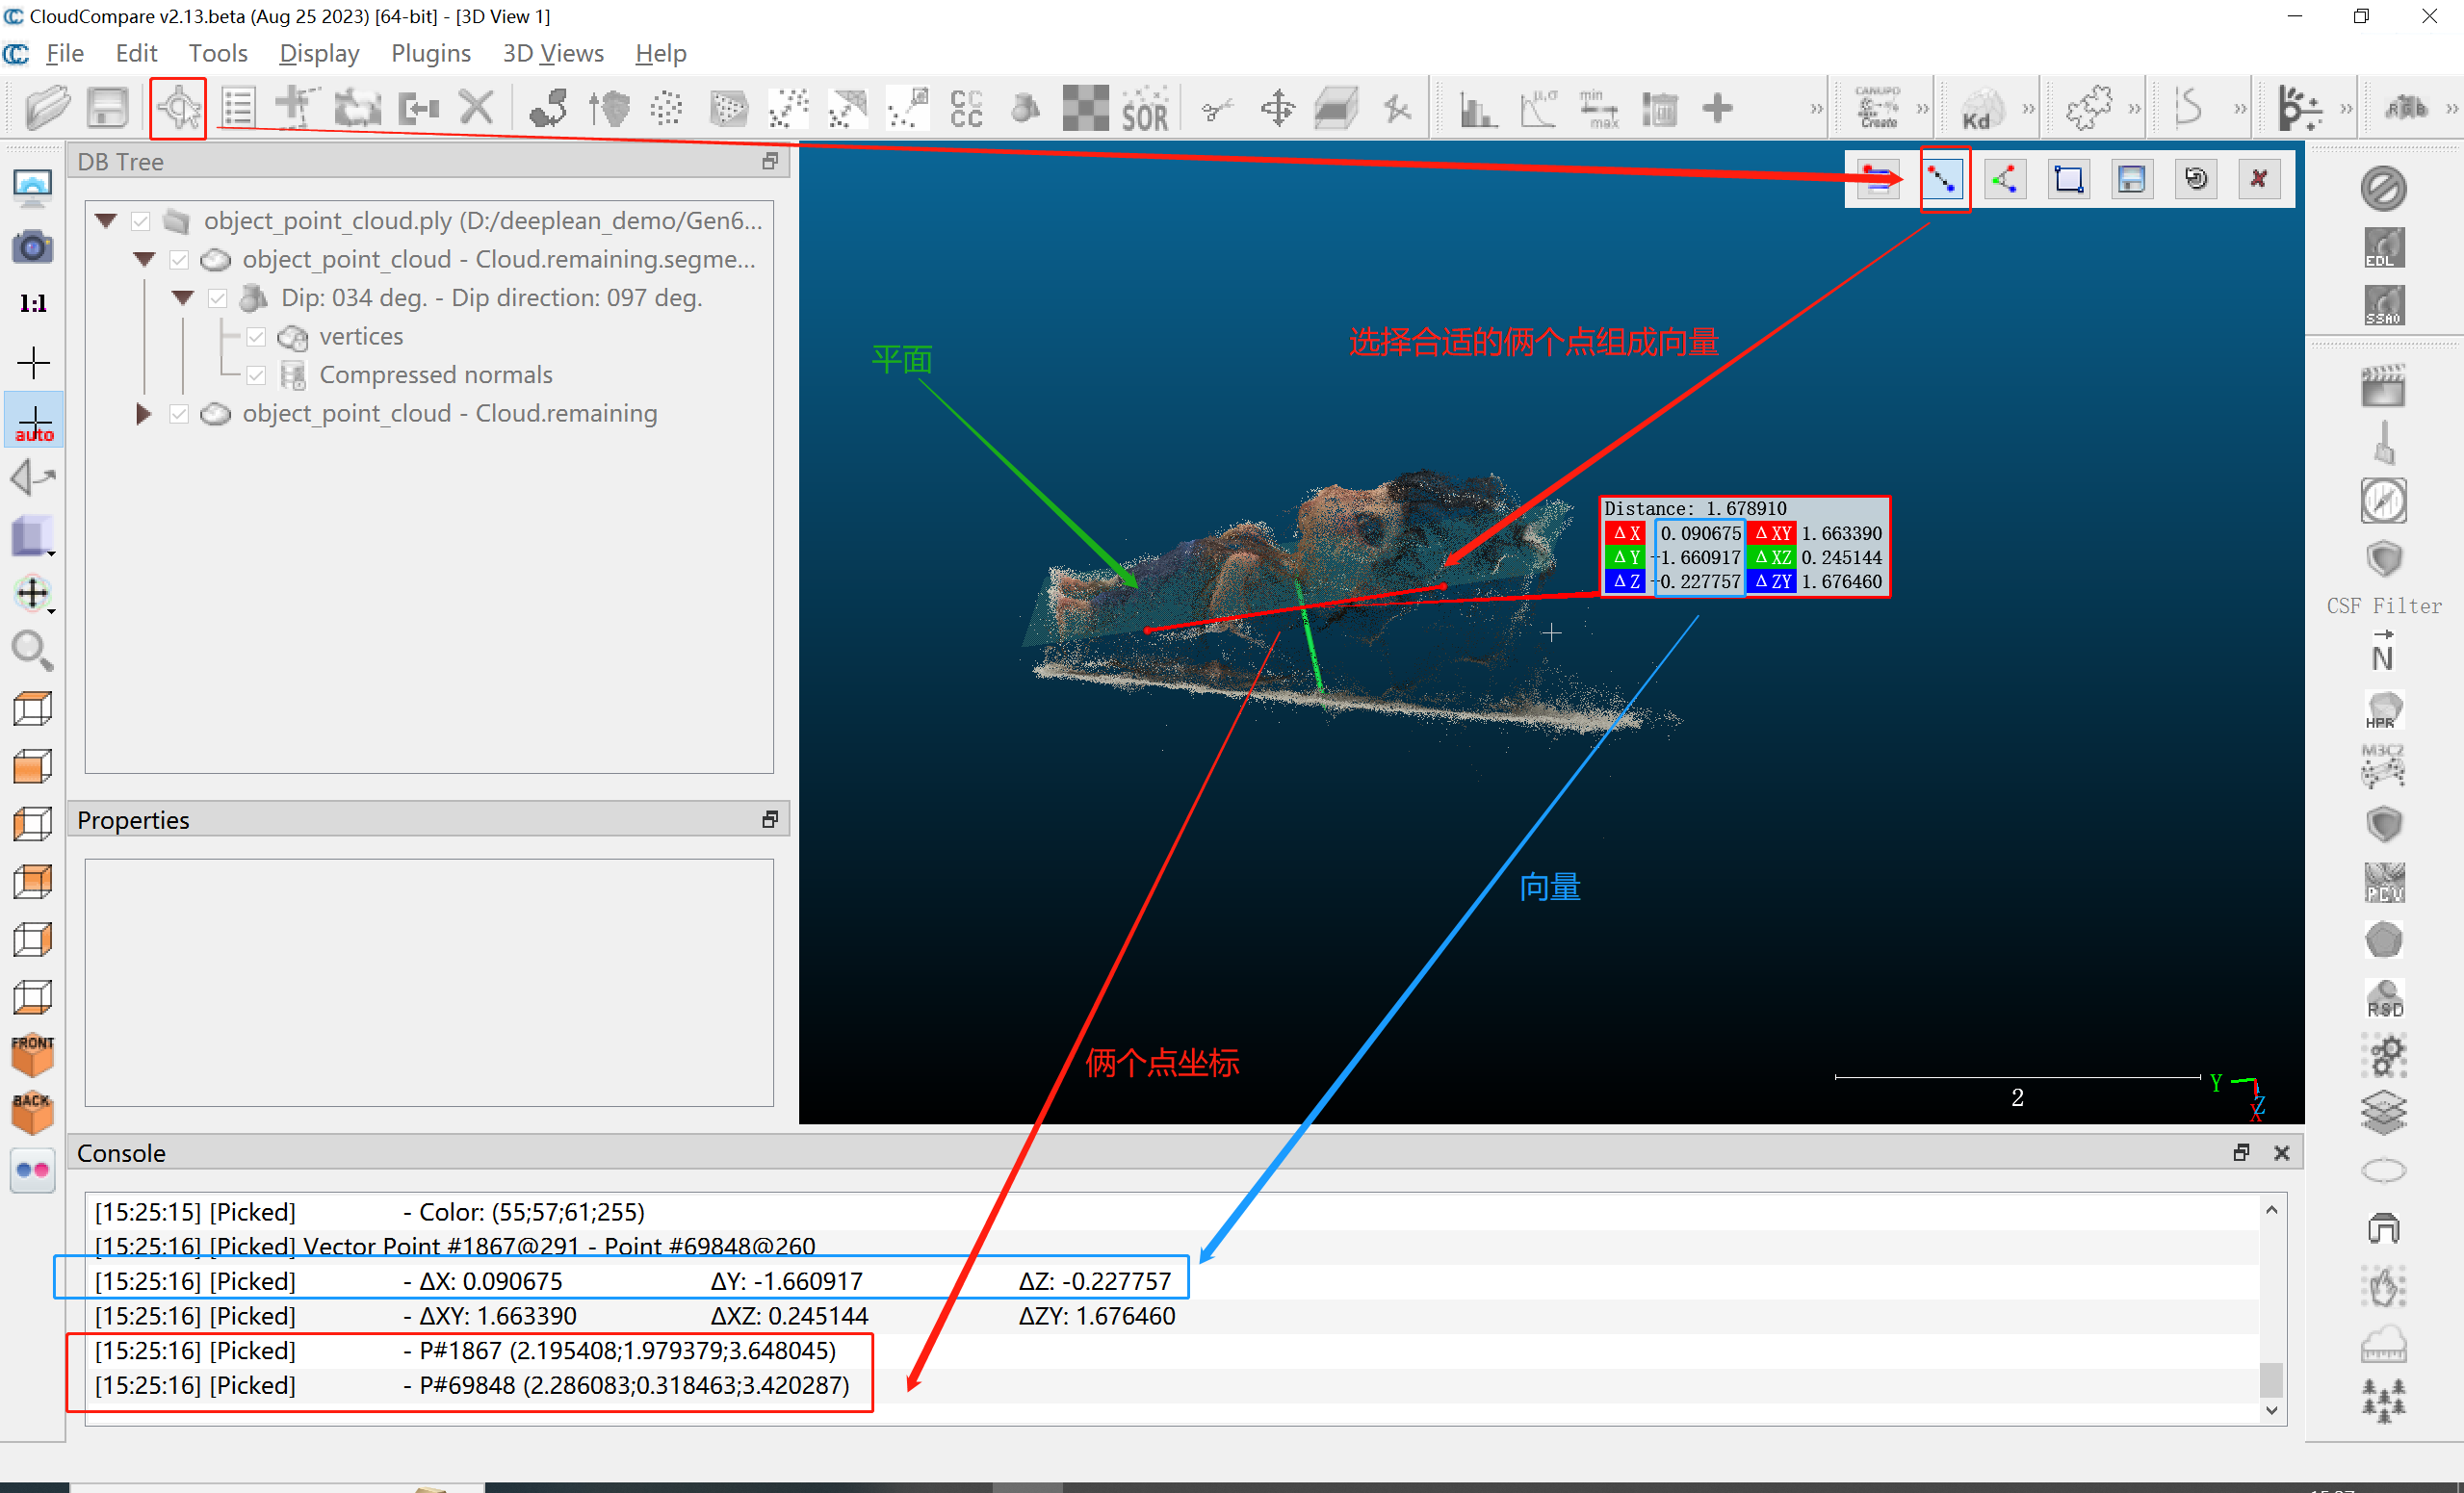This screenshot has width=2464, height=1493.
Task: Expand the Cloud.remaining tree node
Action: click(144, 413)
